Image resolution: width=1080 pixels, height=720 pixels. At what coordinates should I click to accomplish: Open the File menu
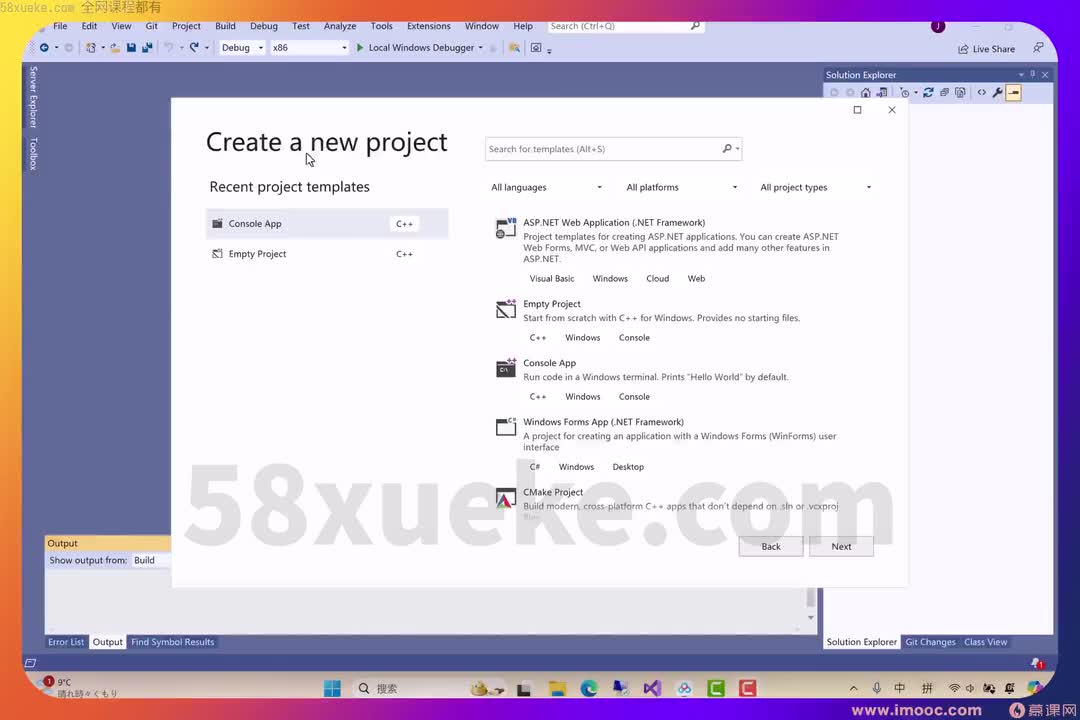[x=60, y=26]
